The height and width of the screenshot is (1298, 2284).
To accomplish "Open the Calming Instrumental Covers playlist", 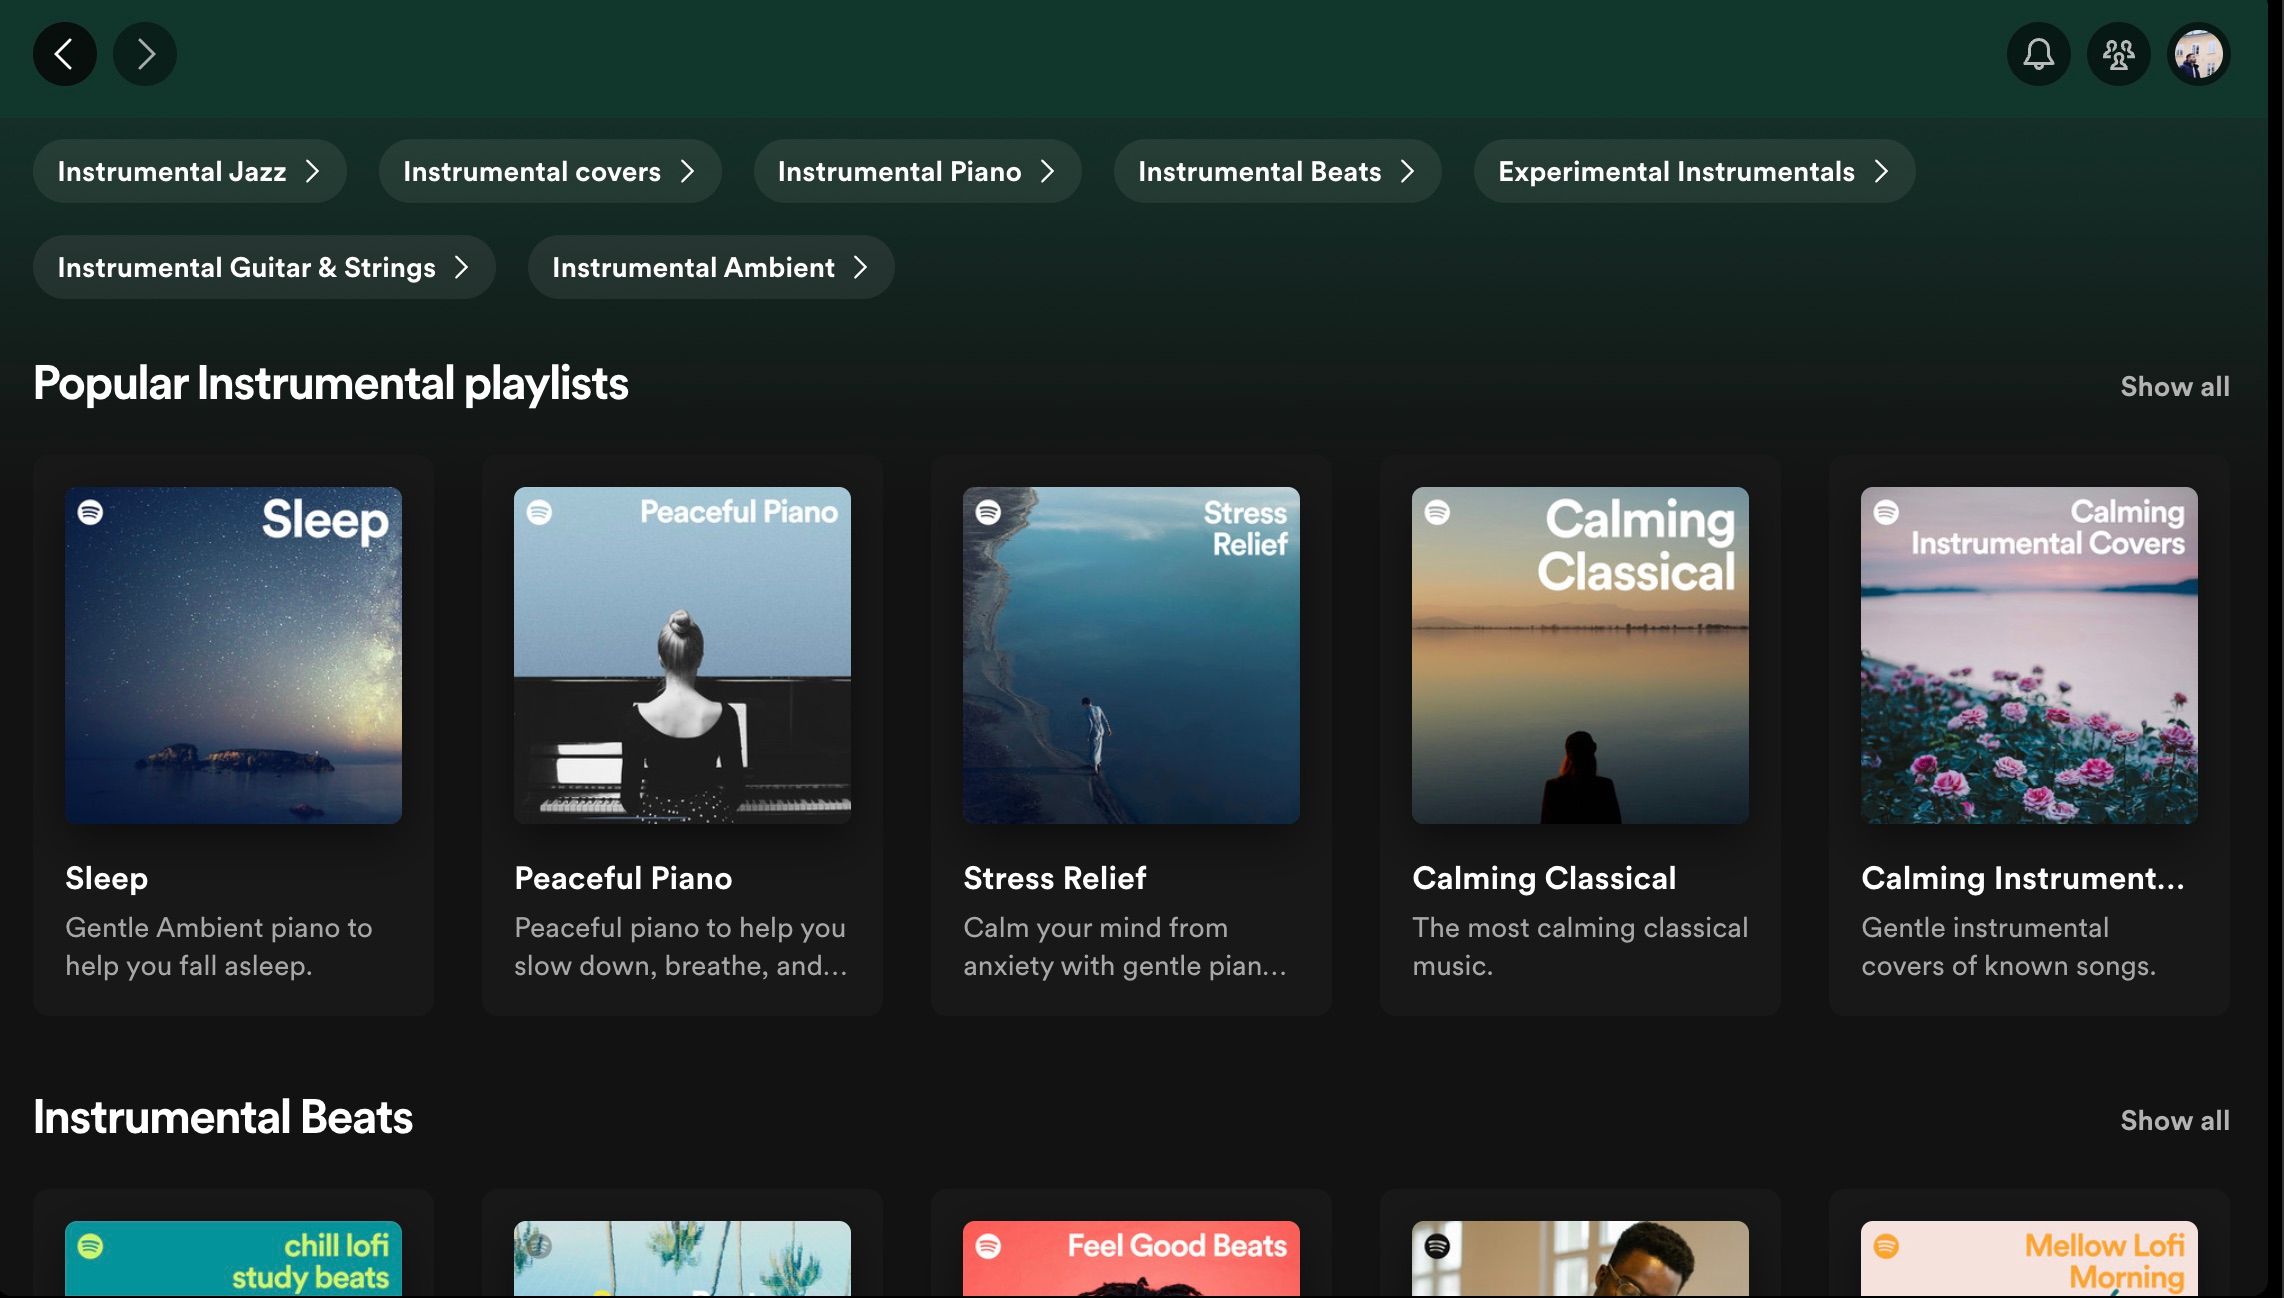I will pos(2022,878).
